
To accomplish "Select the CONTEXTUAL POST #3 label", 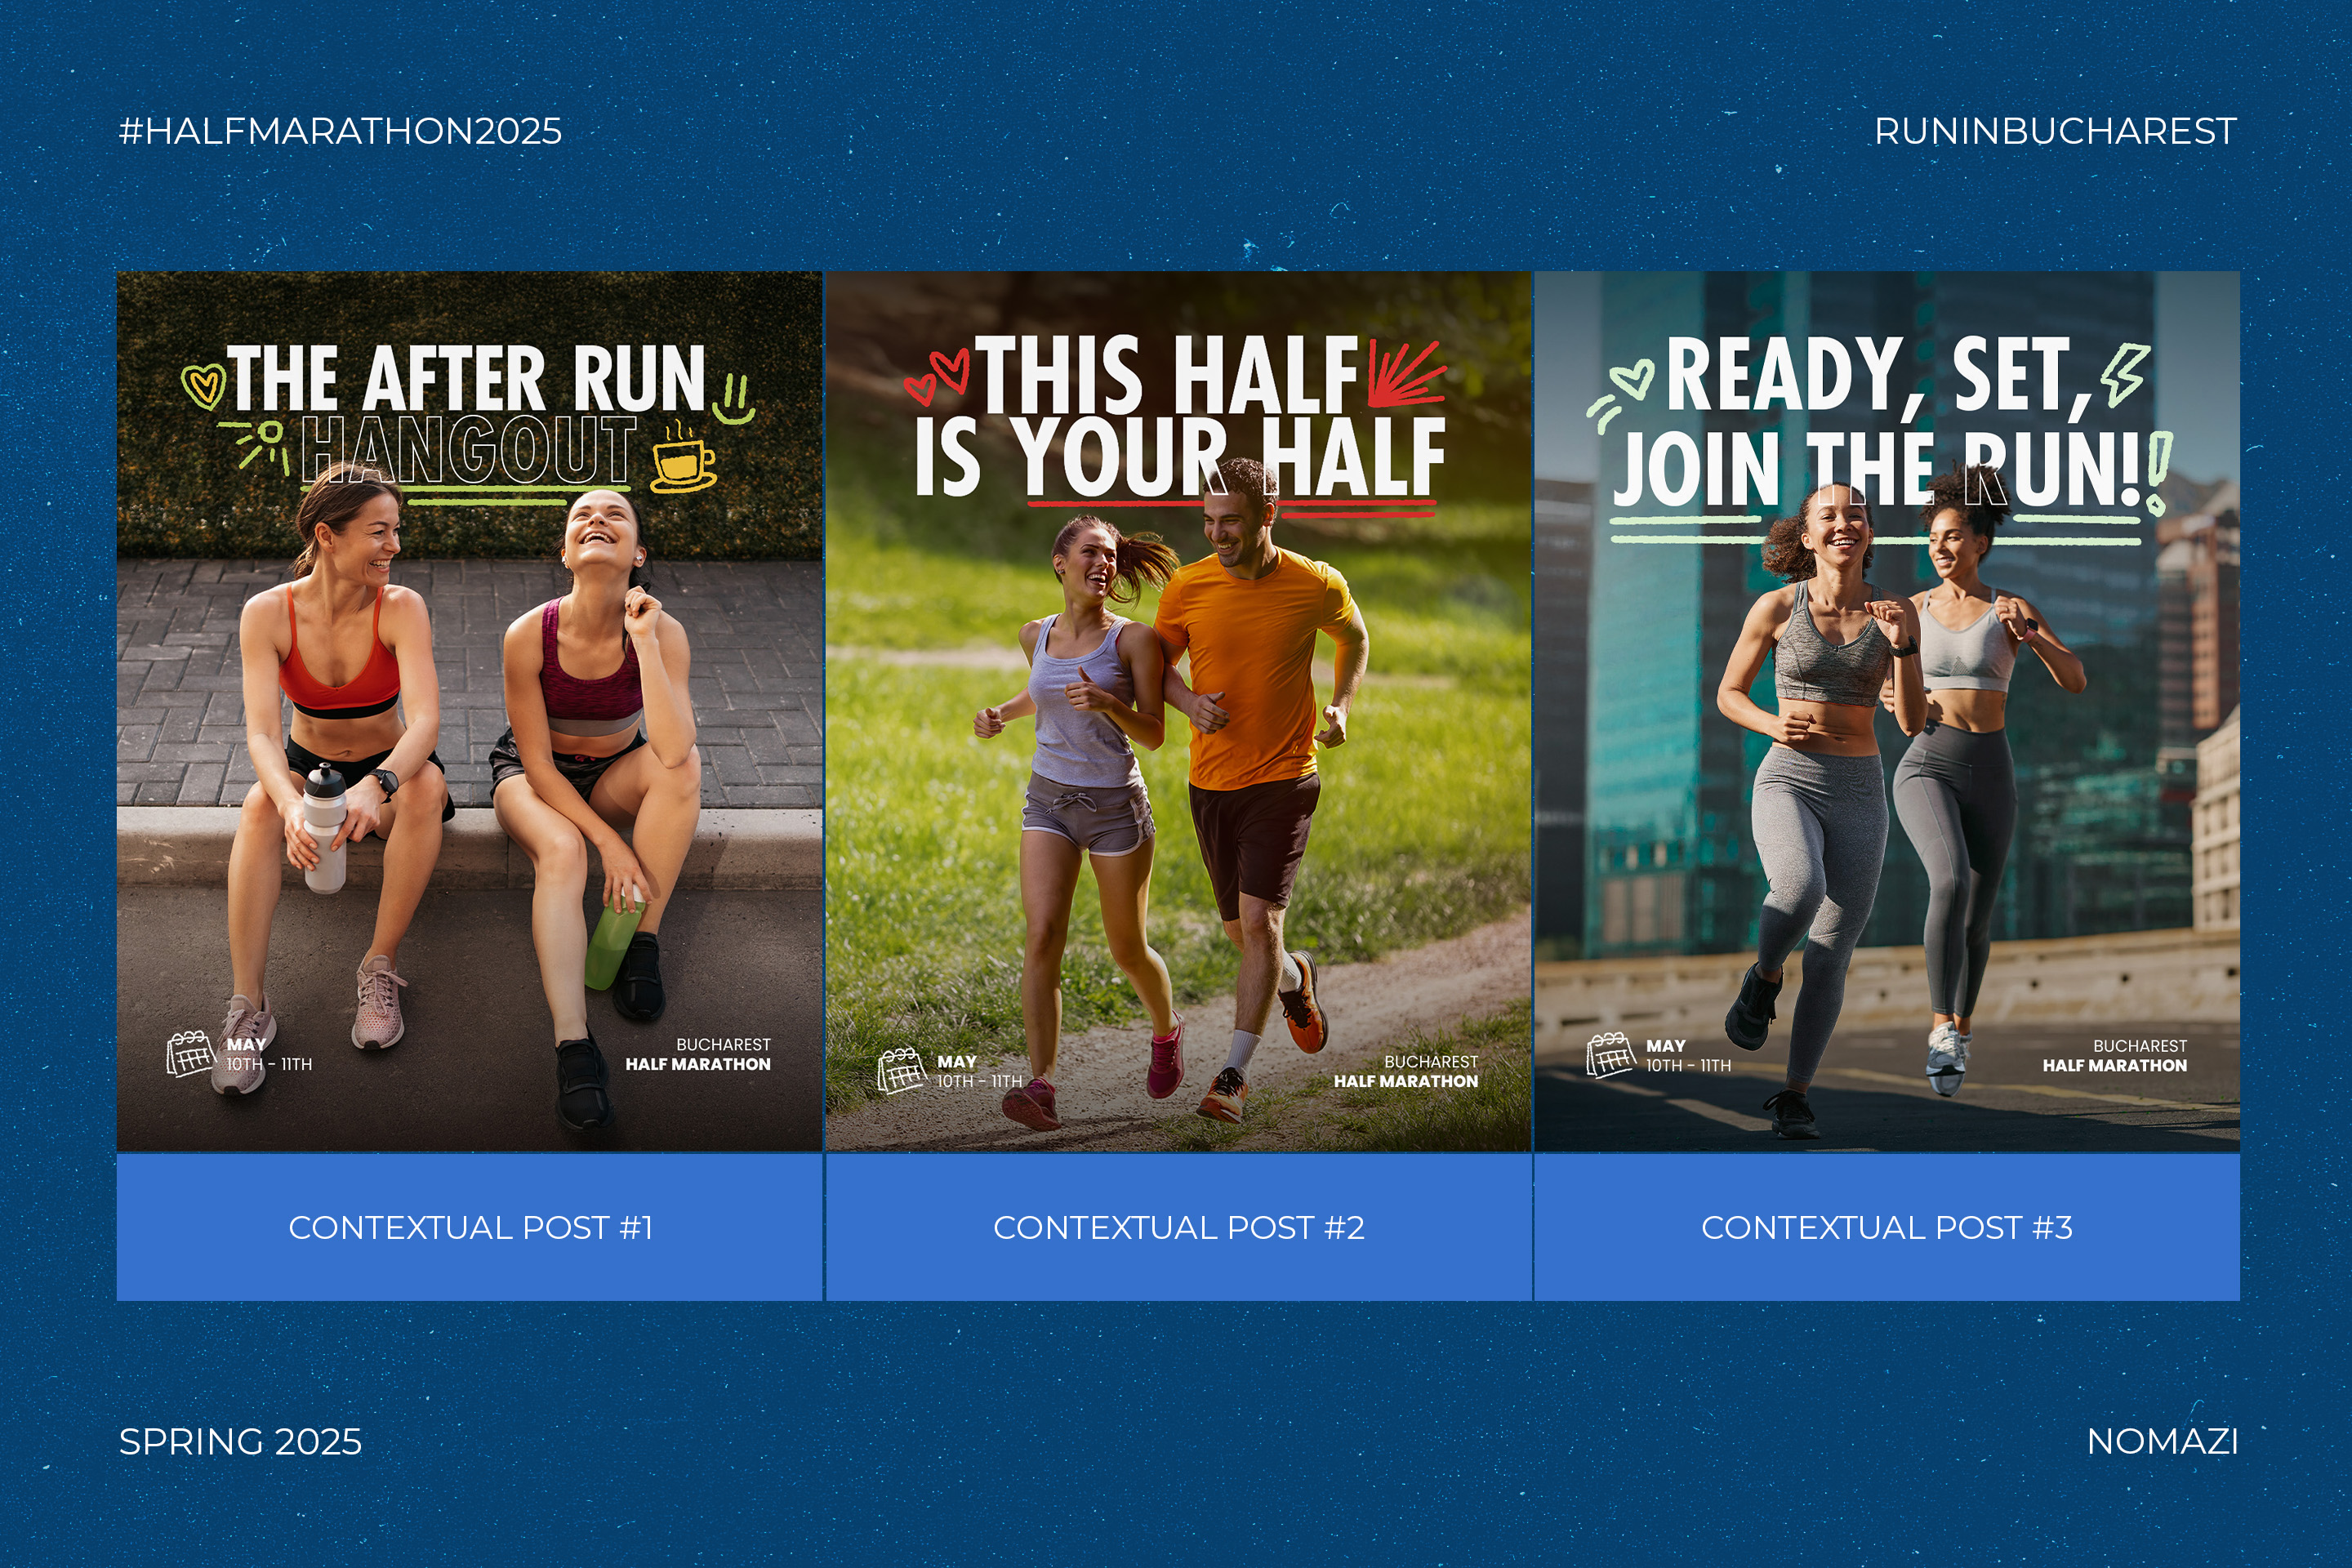I will coord(1886,1227).
